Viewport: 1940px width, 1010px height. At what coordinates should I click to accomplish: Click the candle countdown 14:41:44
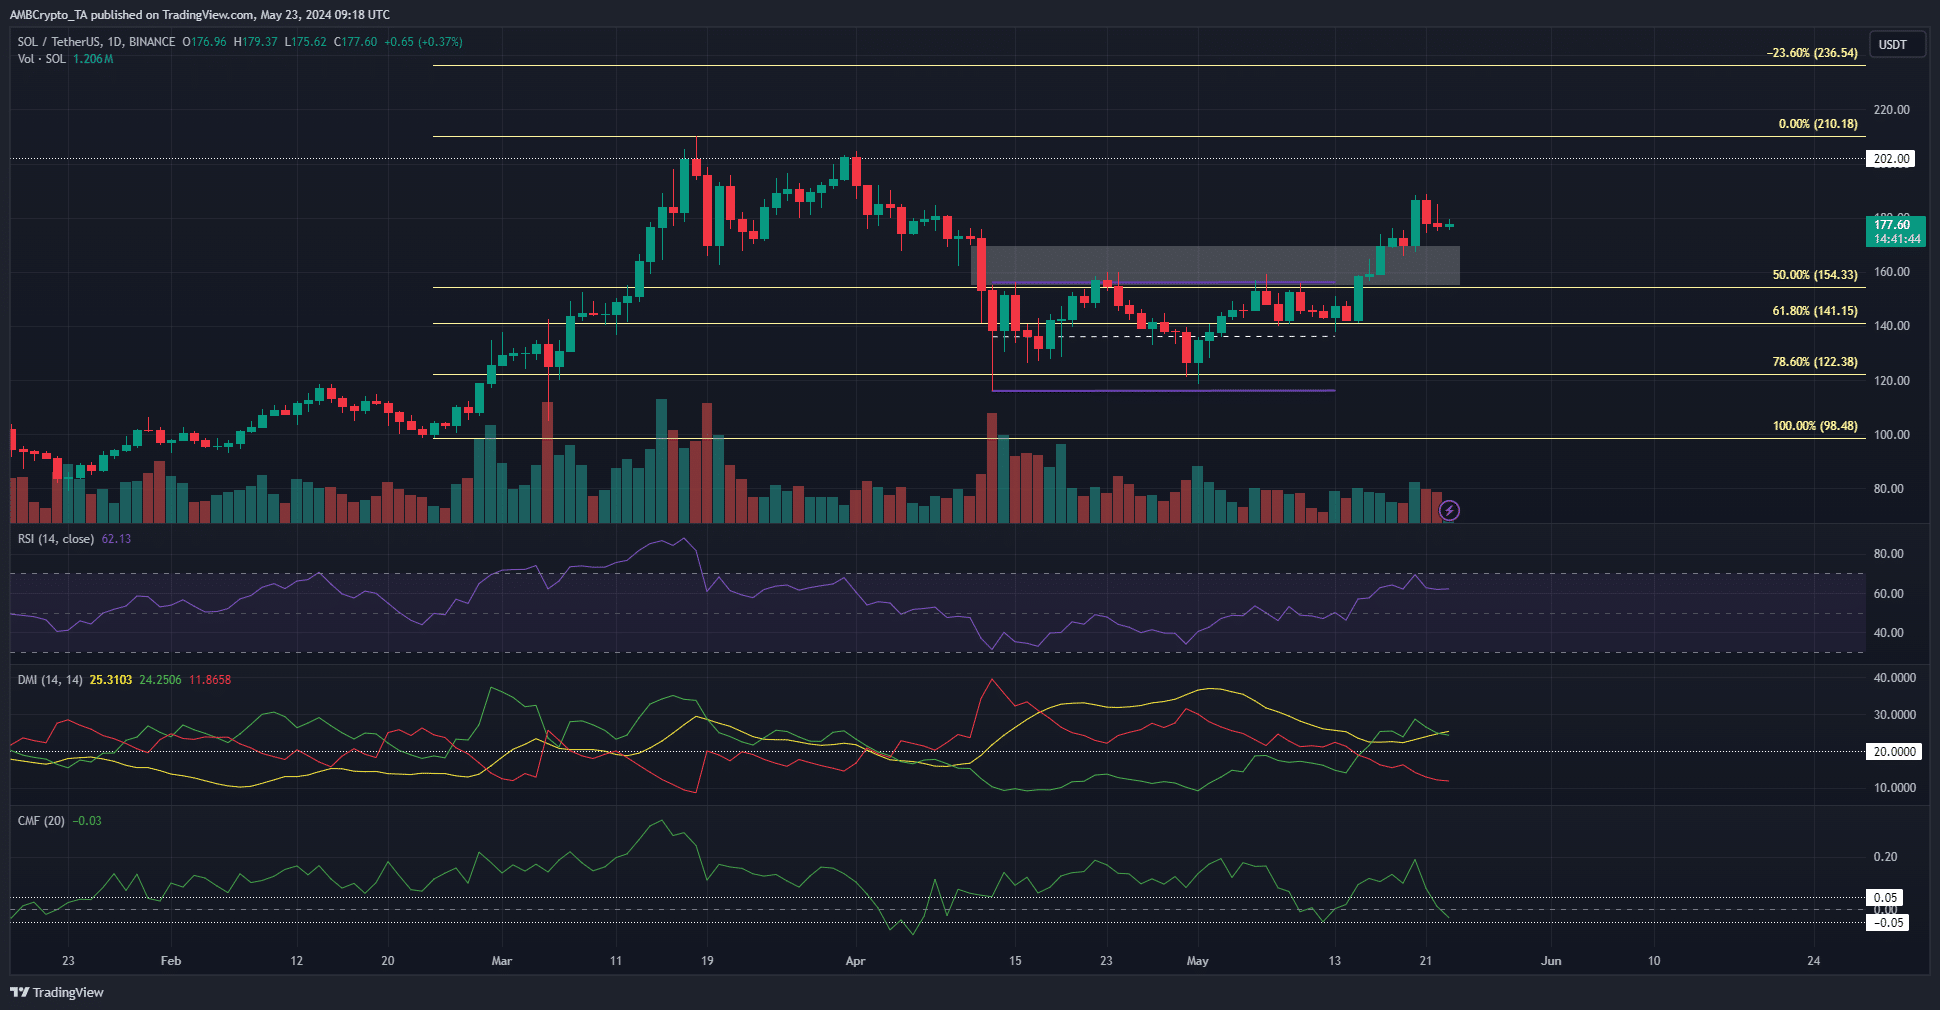(1896, 240)
